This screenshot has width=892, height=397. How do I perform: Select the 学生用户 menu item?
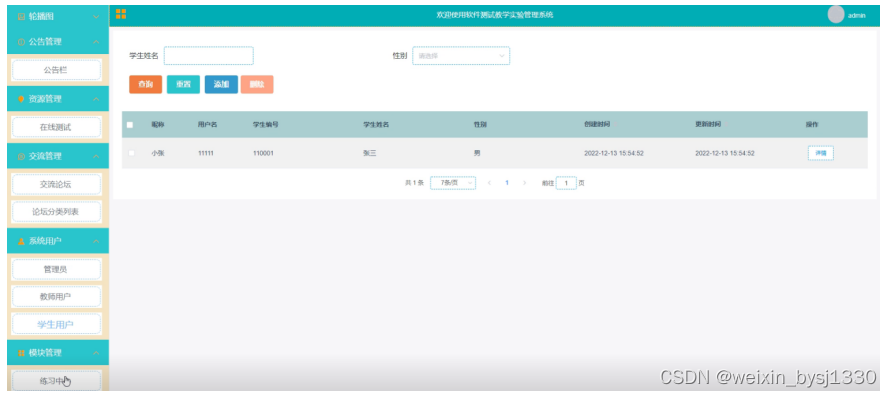click(x=56, y=324)
